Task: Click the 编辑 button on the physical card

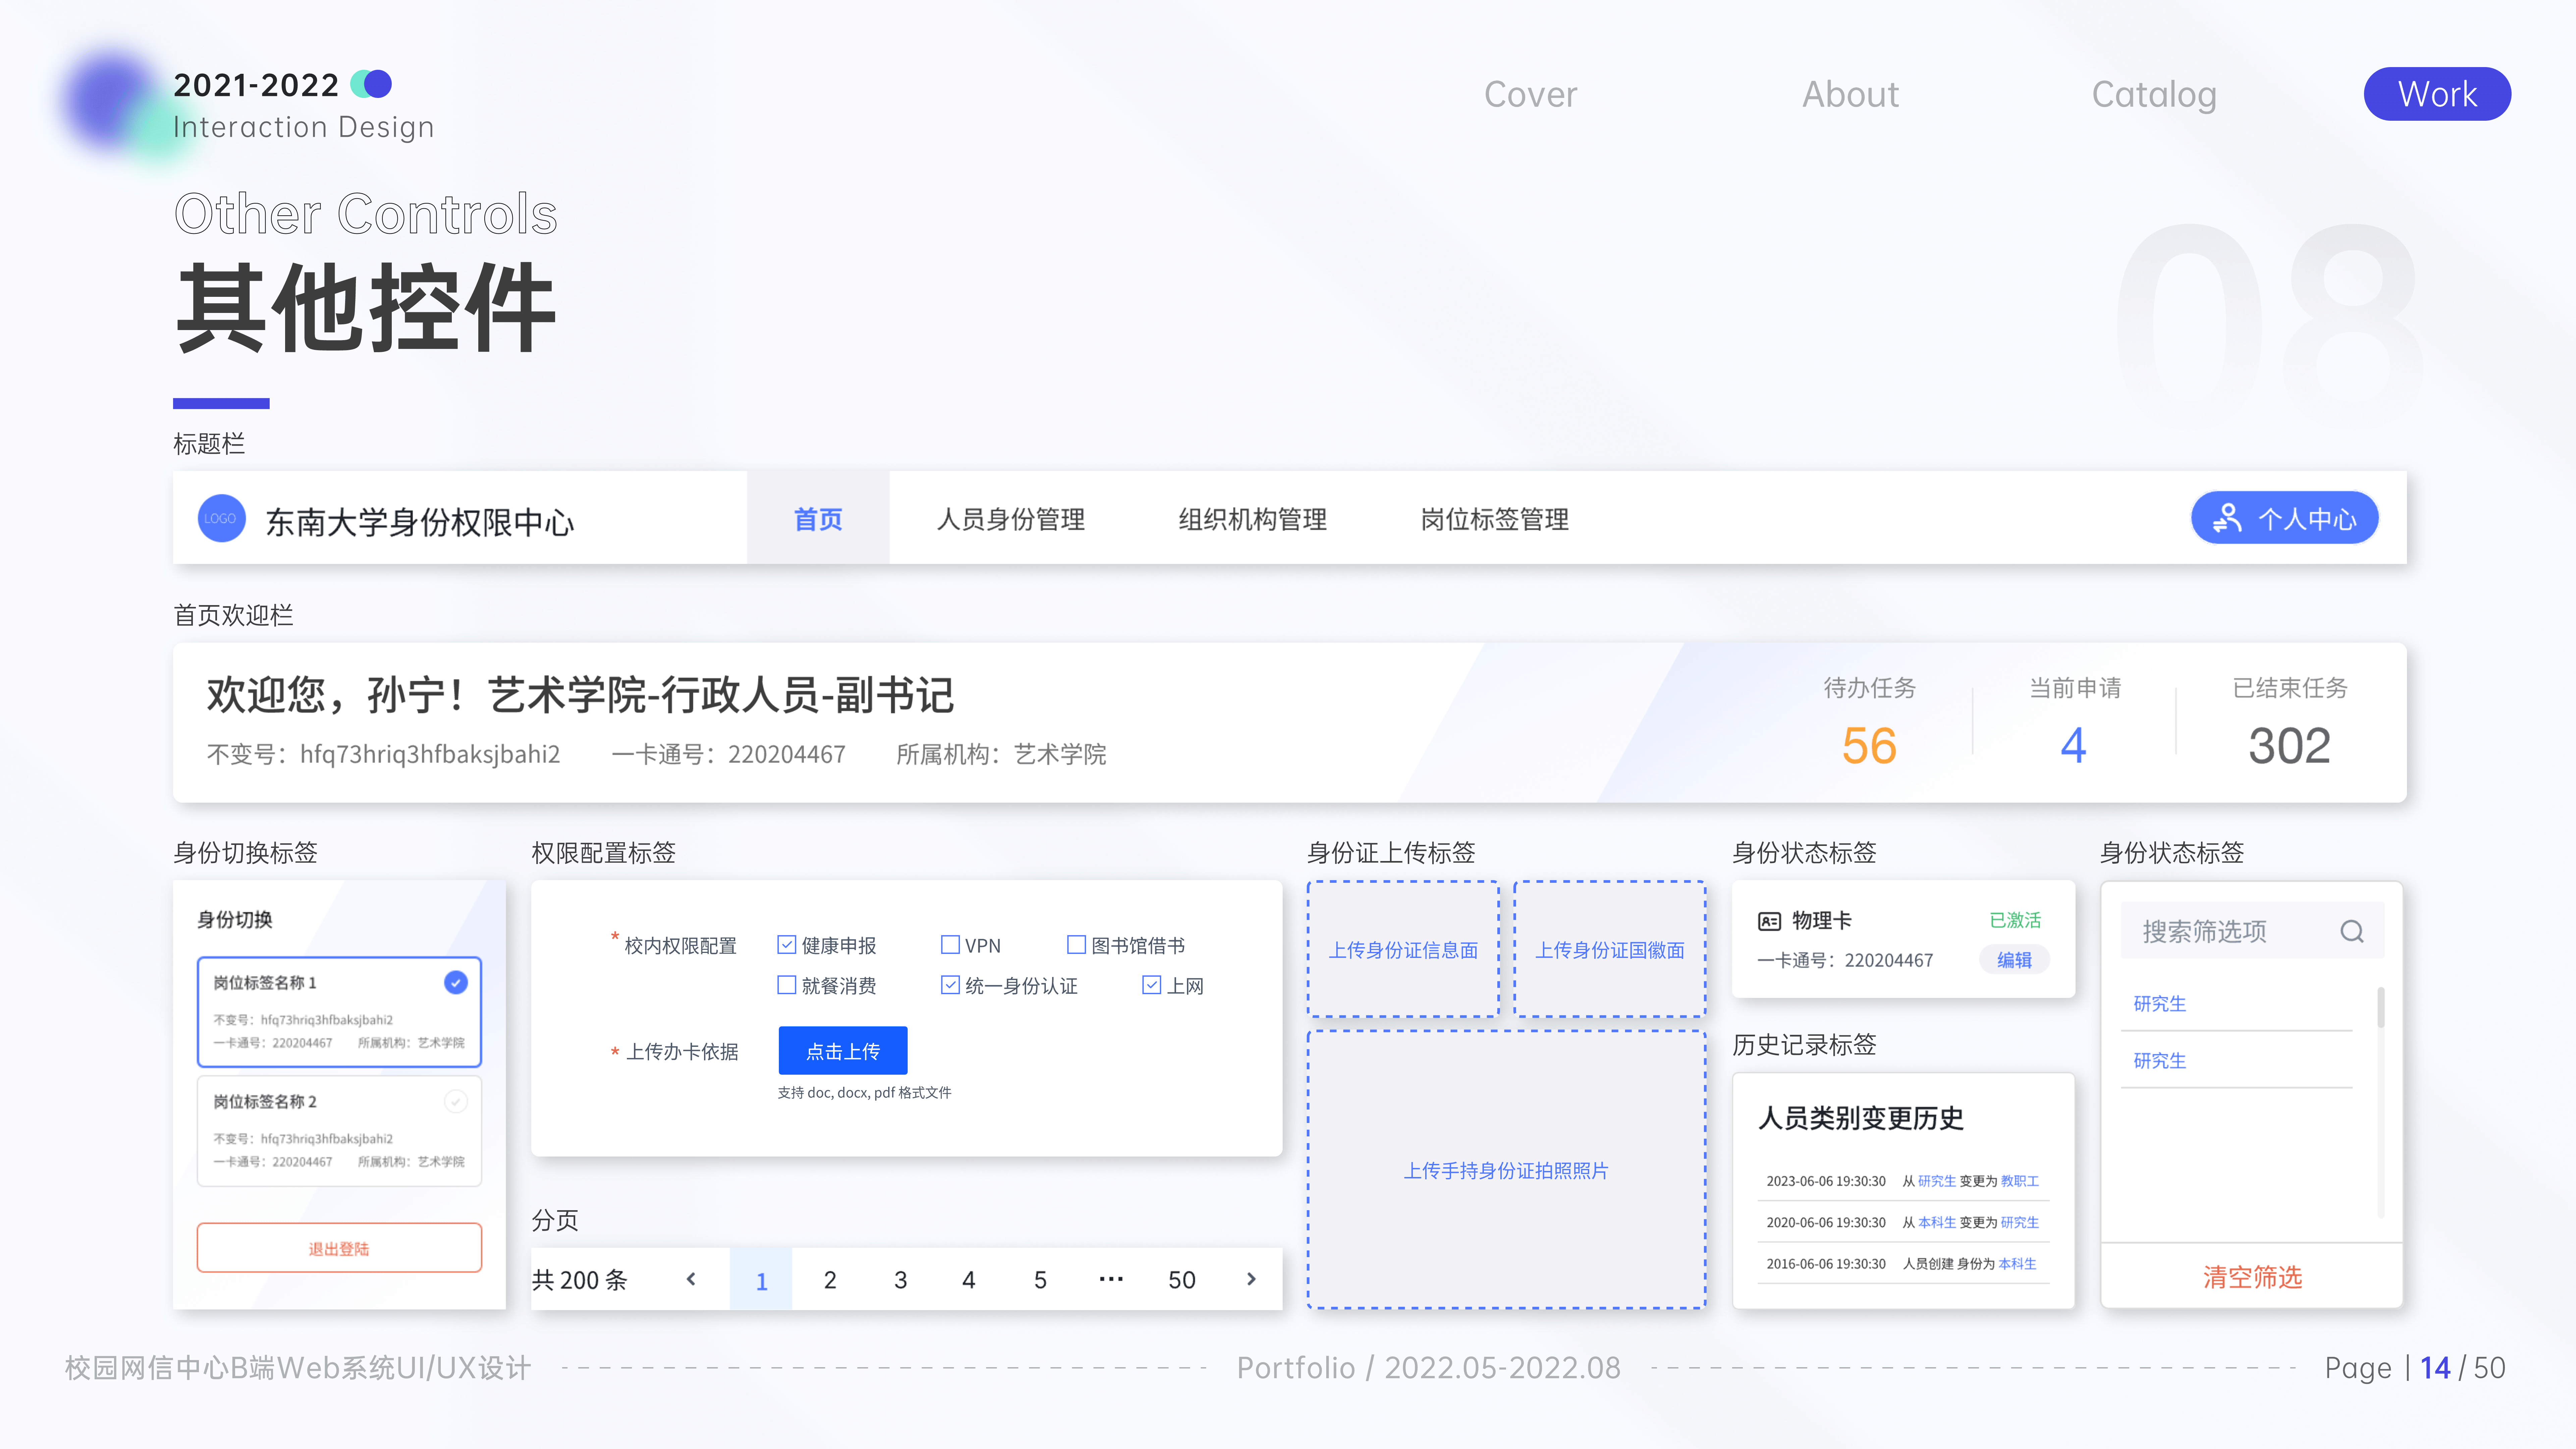Action: (2014, 960)
